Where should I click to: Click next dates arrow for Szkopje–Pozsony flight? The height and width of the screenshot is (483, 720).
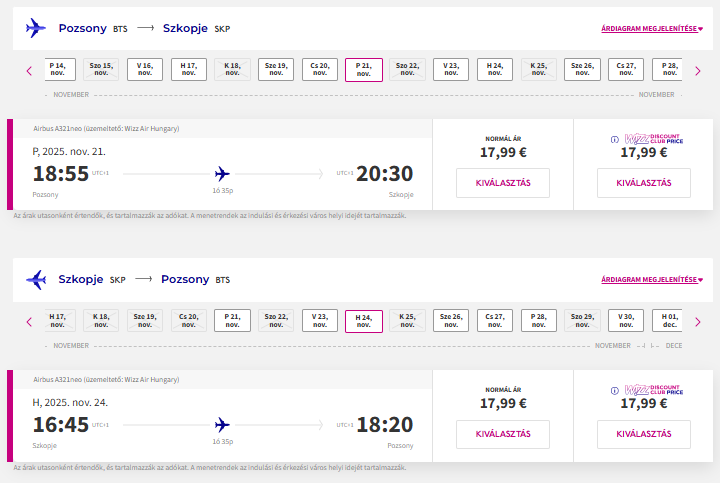[697, 321]
